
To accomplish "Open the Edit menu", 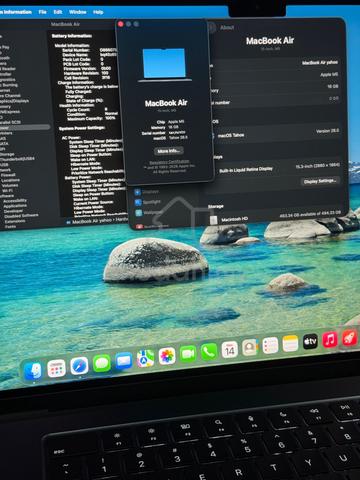I will (x=58, y=12).
